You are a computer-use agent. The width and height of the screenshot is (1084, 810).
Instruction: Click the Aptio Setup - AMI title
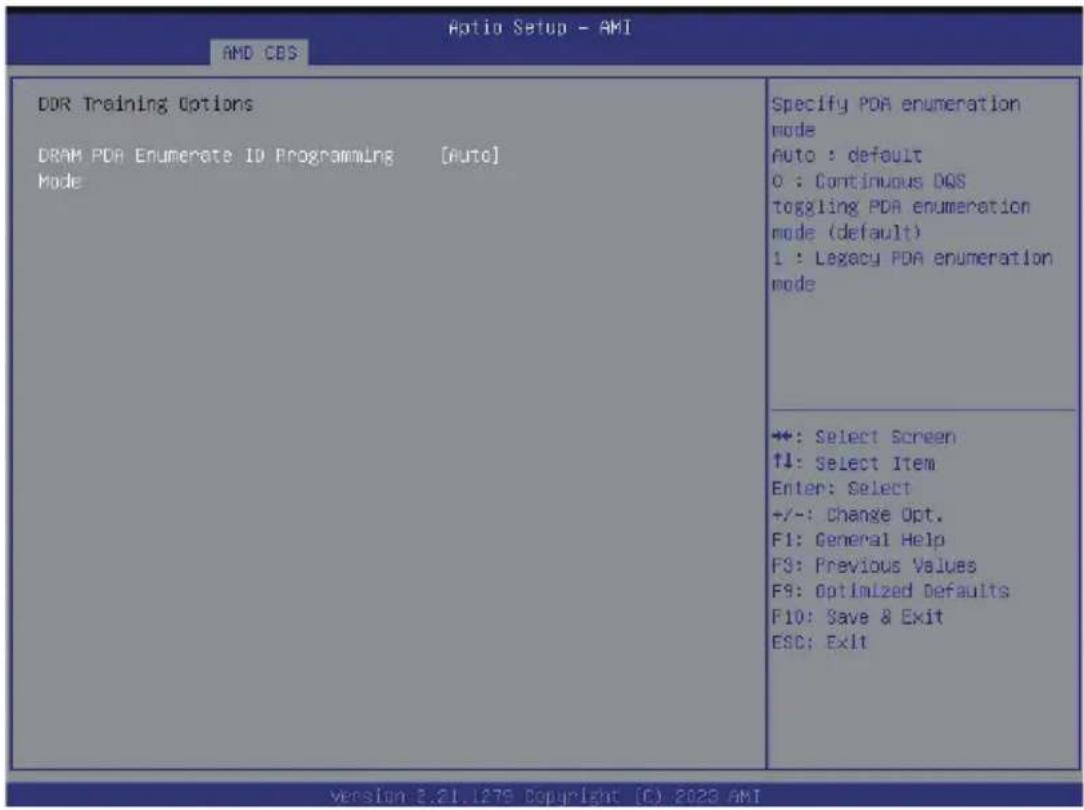[x=539, y=28]
